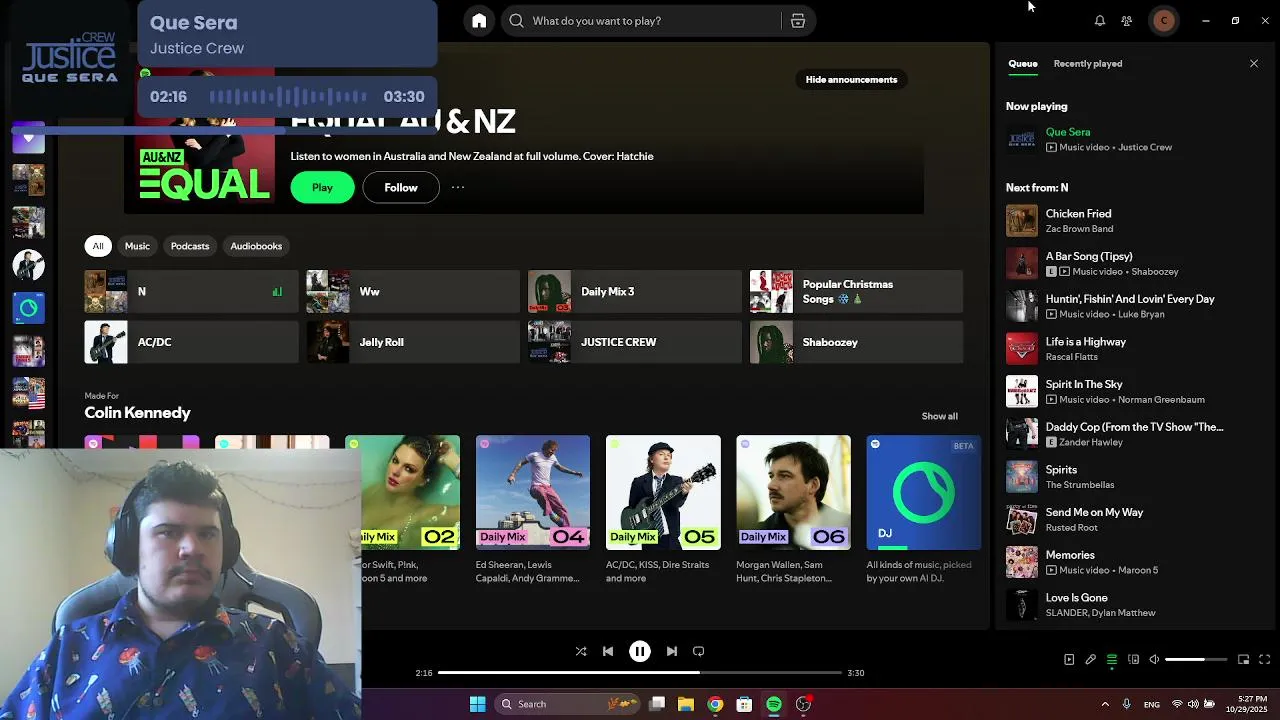
Task: Open Popular Christmas Songs shortcut
Action: 856,292
